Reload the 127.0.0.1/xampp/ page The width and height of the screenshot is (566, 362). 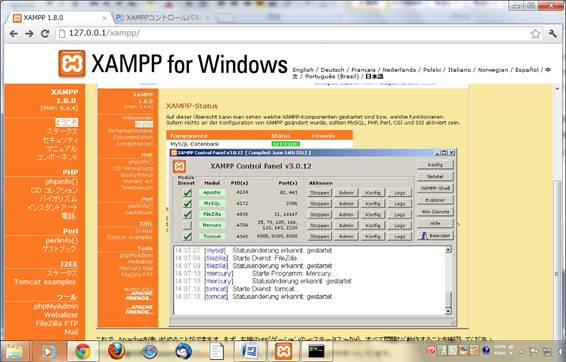45,34
